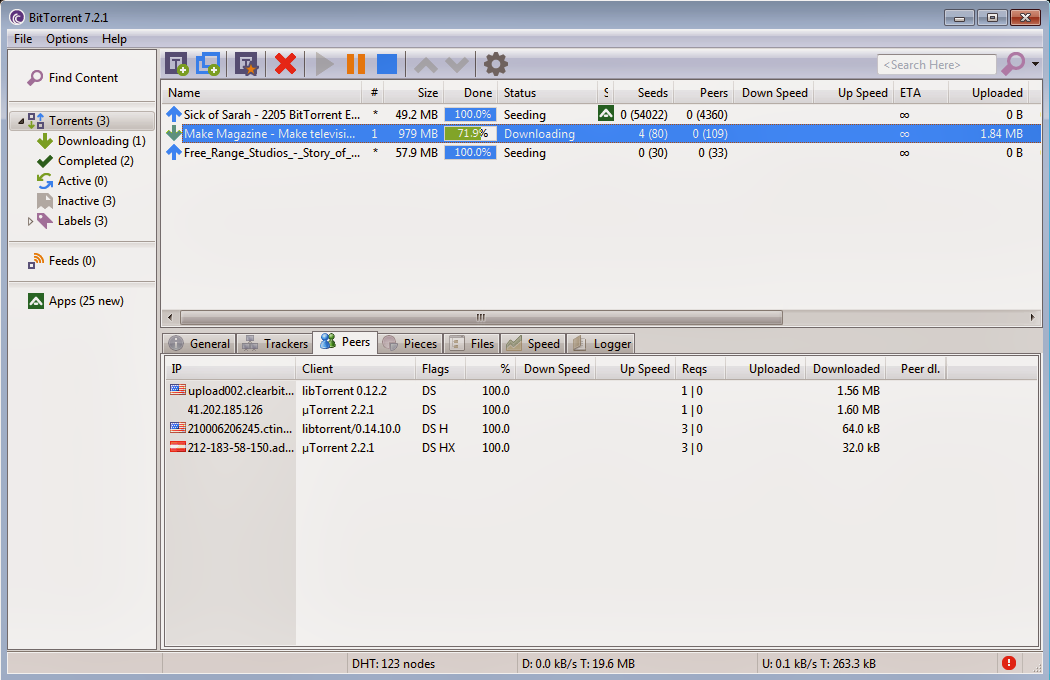The image size is (1050, 680).
Task: Sort torrents by Name column header
Action: (x=261, y=93)
